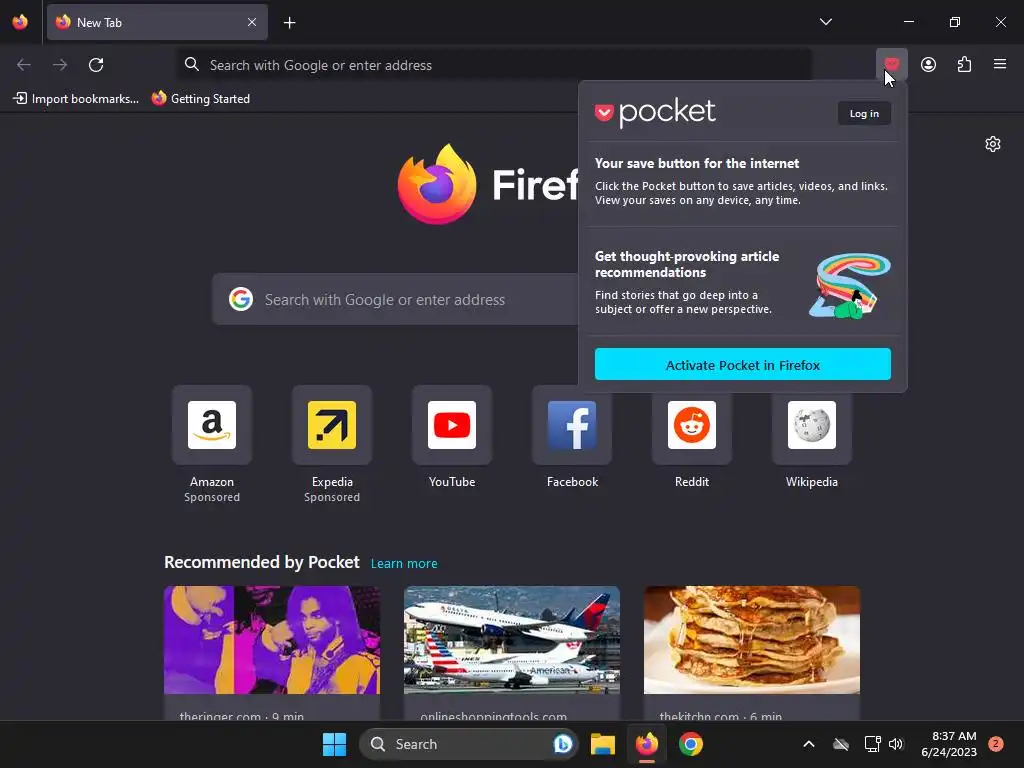Click the taskbar Search box
This screenshot has height=768, width=1024.
coord(468,744)
